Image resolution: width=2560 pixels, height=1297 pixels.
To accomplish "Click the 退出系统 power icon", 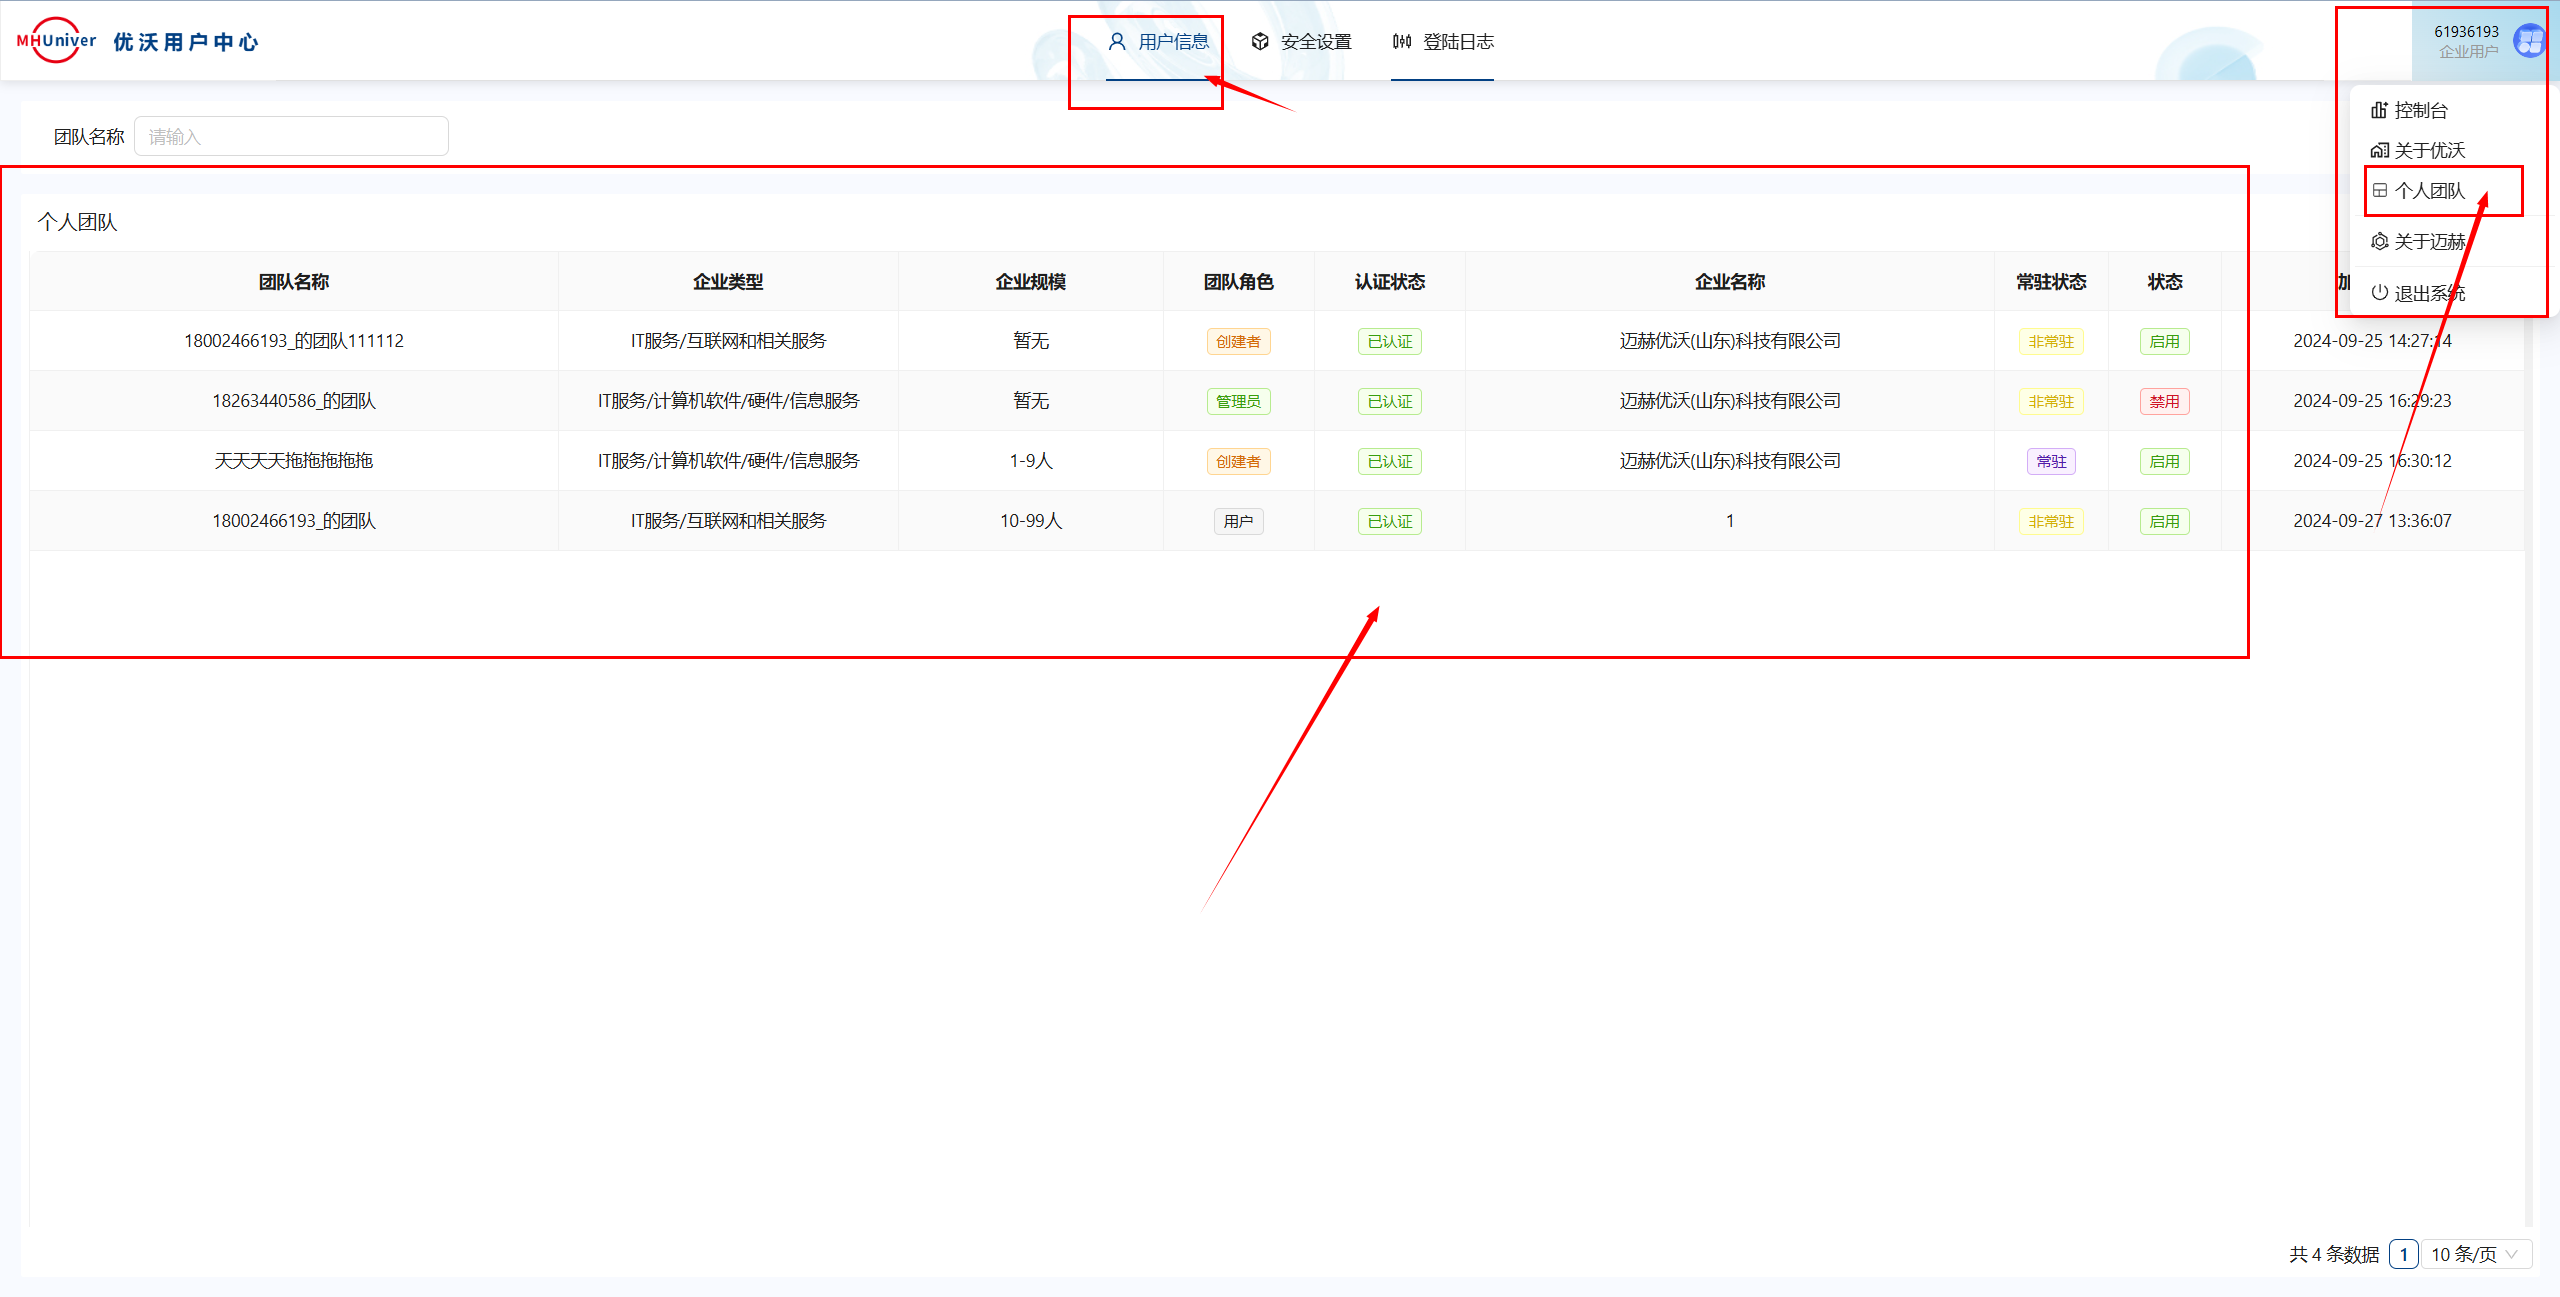I will pyautogui.click(x=2380, y=293).
